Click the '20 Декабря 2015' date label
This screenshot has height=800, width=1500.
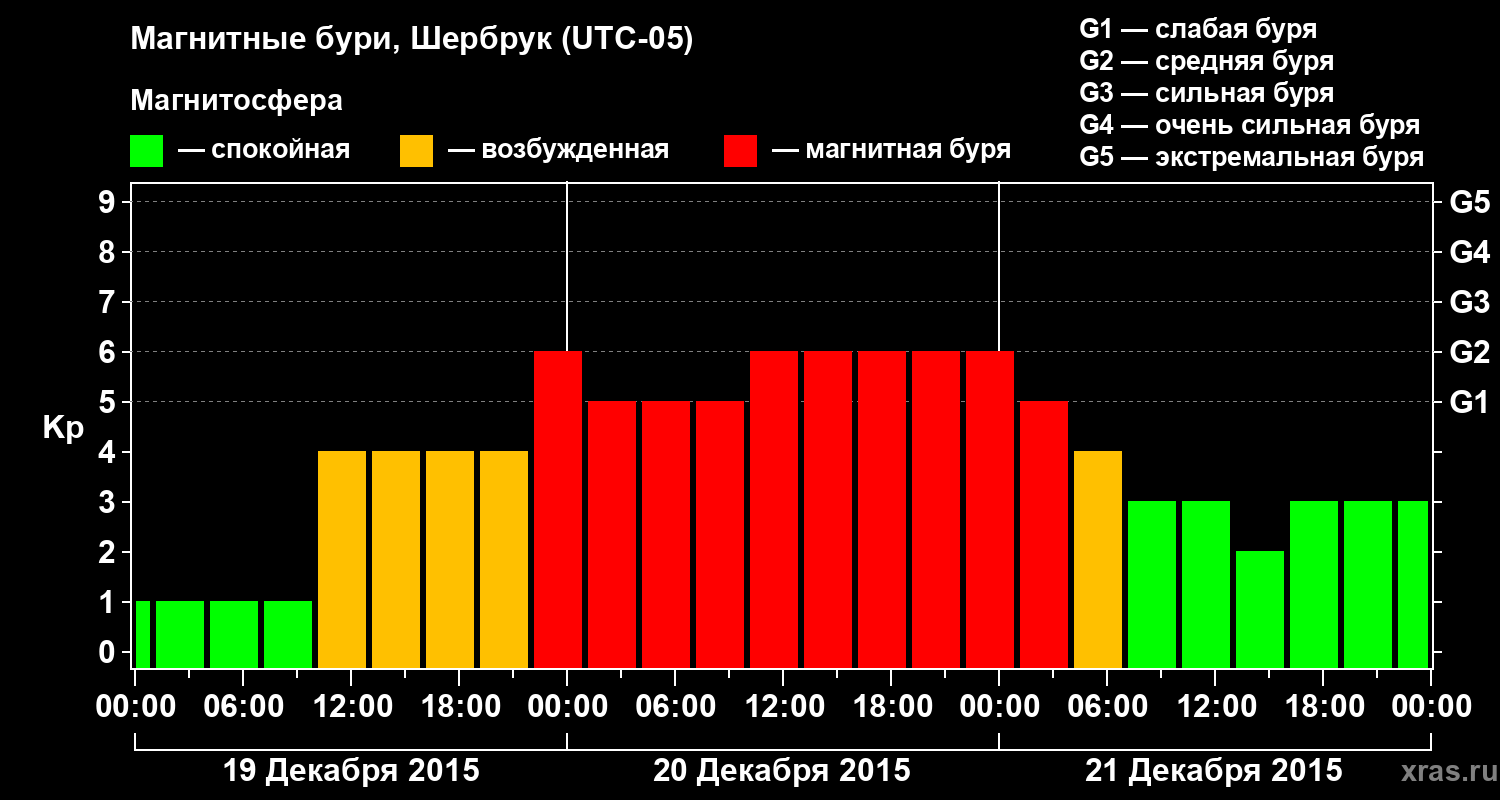point(782,771)
